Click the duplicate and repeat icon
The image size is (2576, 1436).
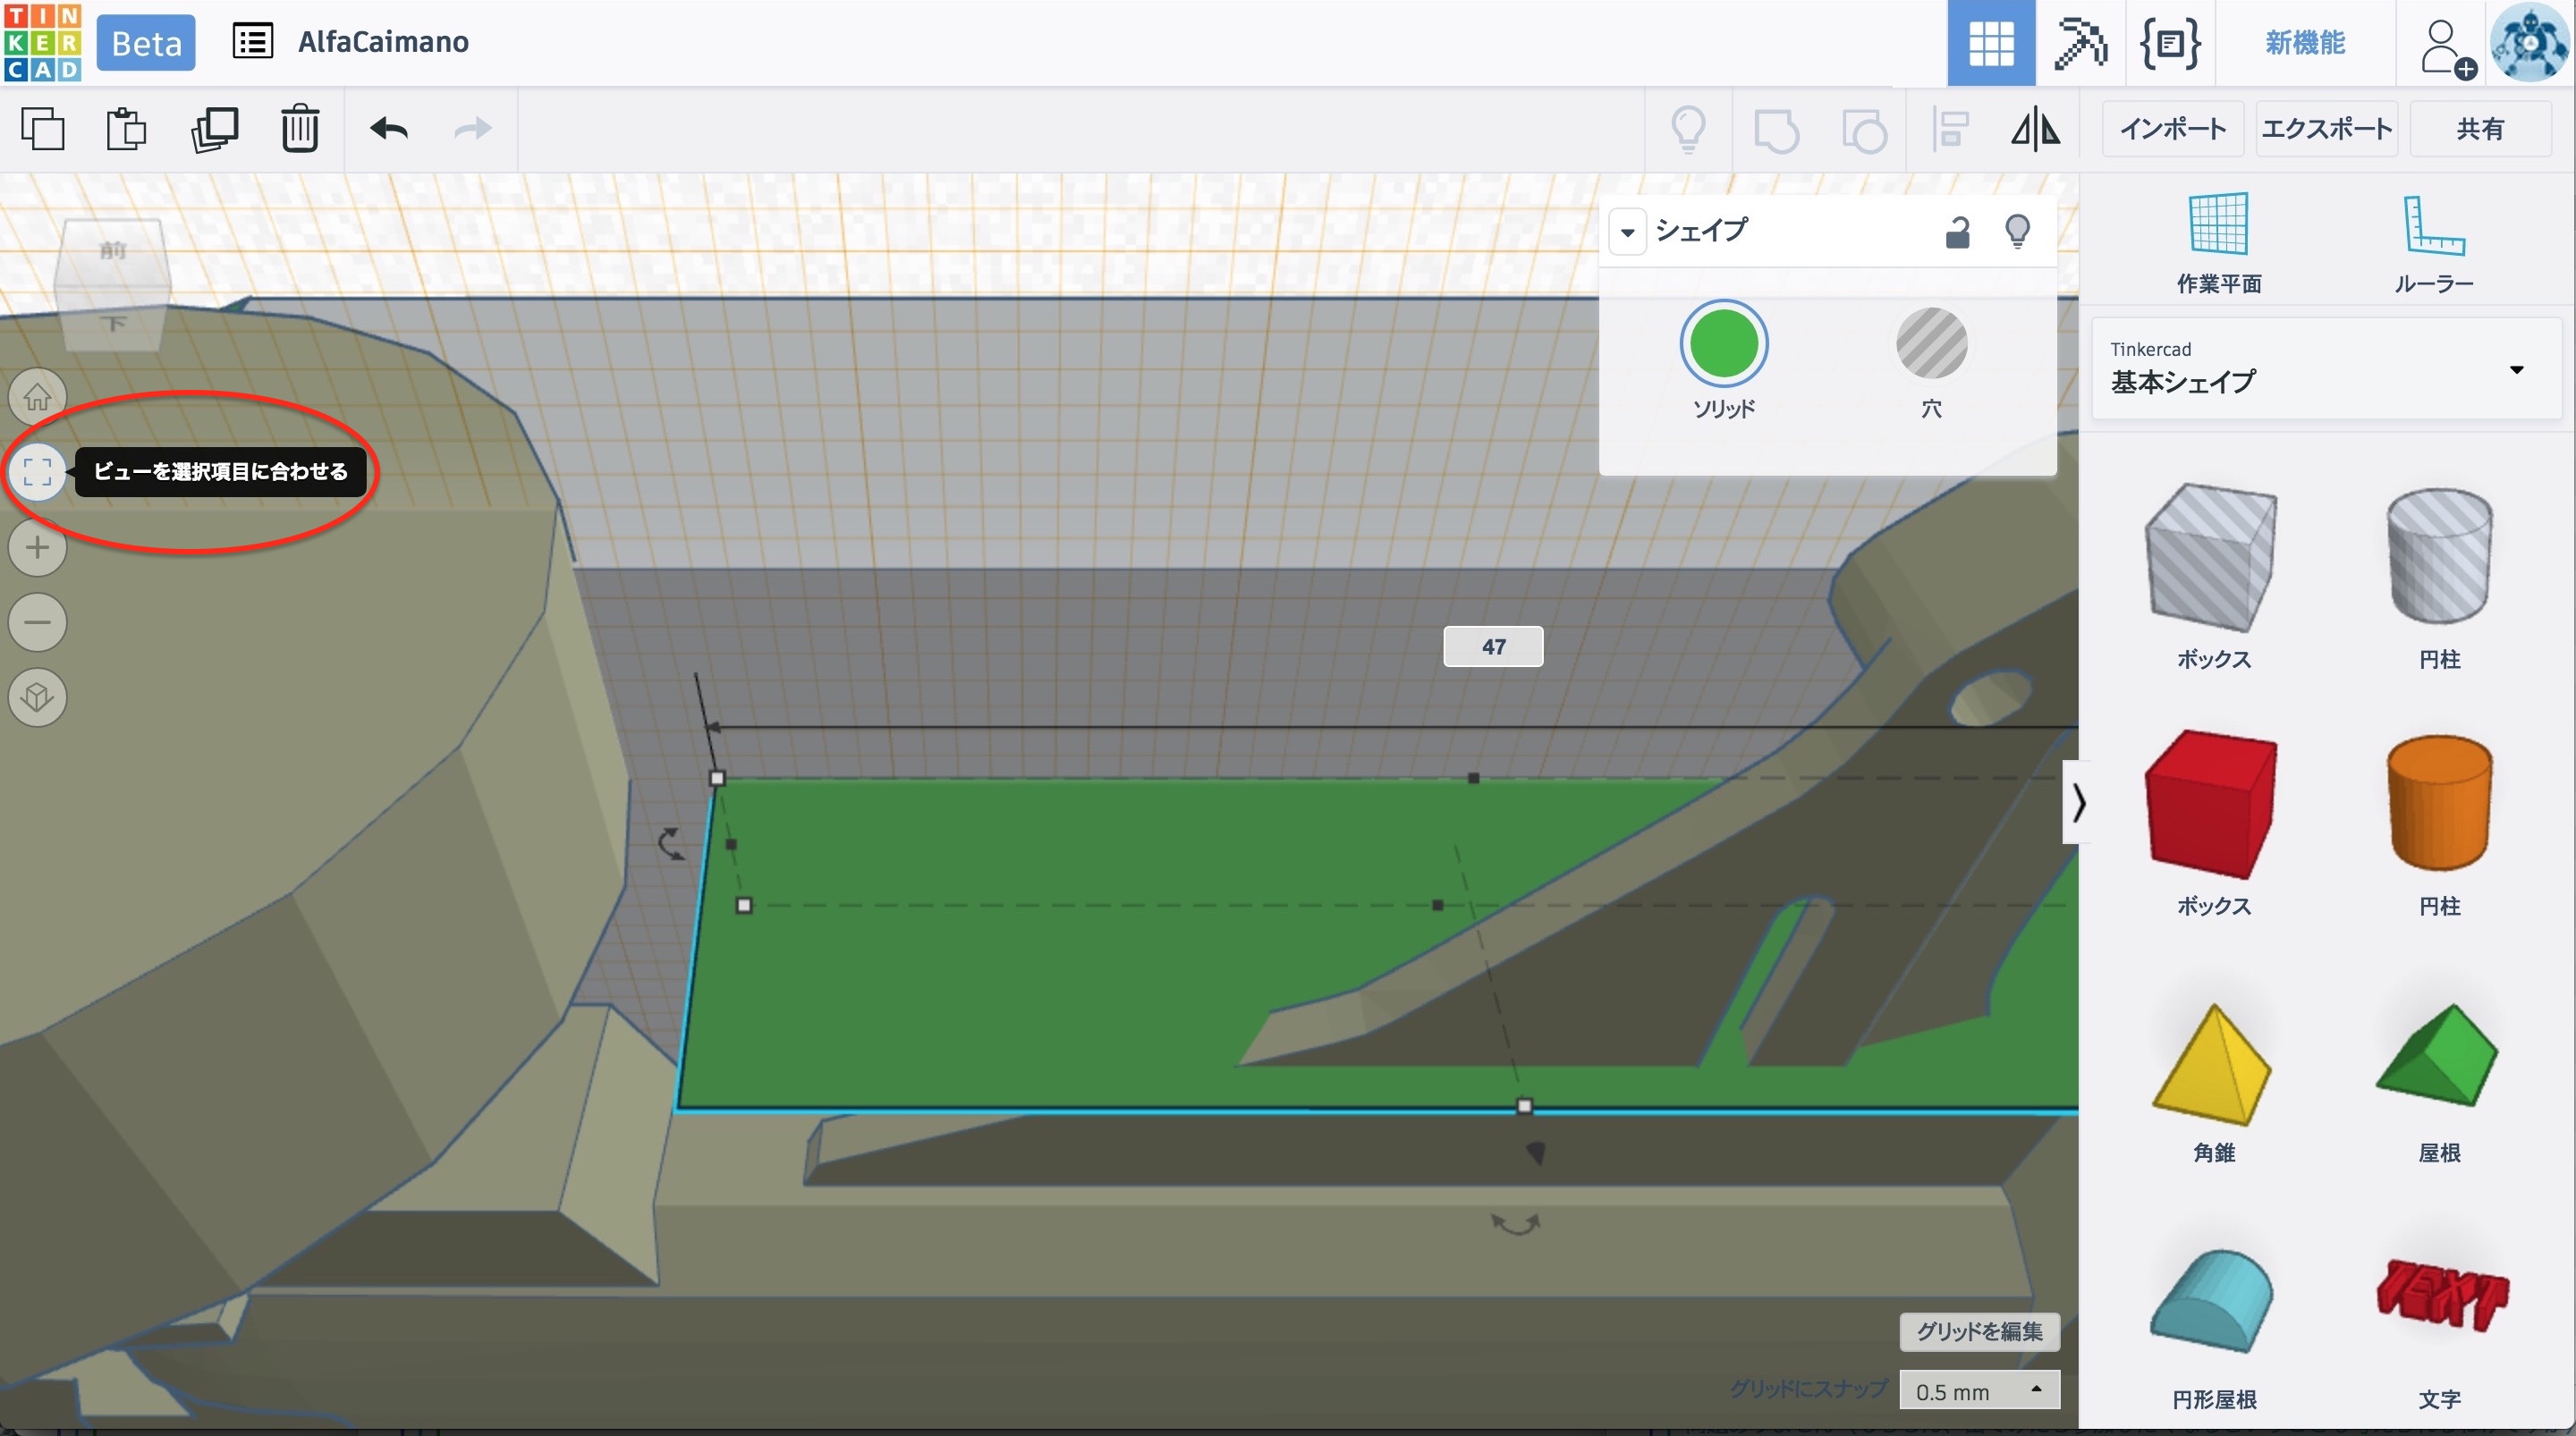214,130
